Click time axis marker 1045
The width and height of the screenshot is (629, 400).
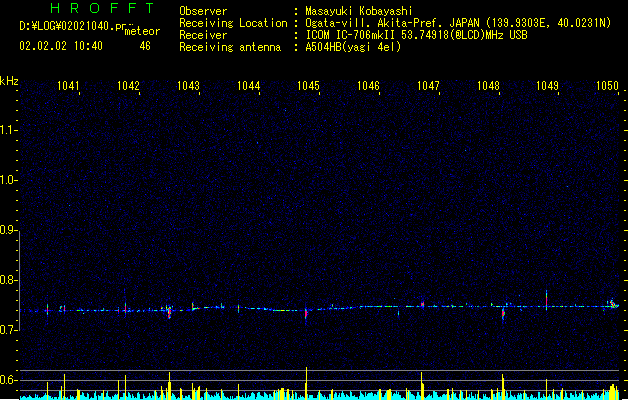tap(308, 85)
